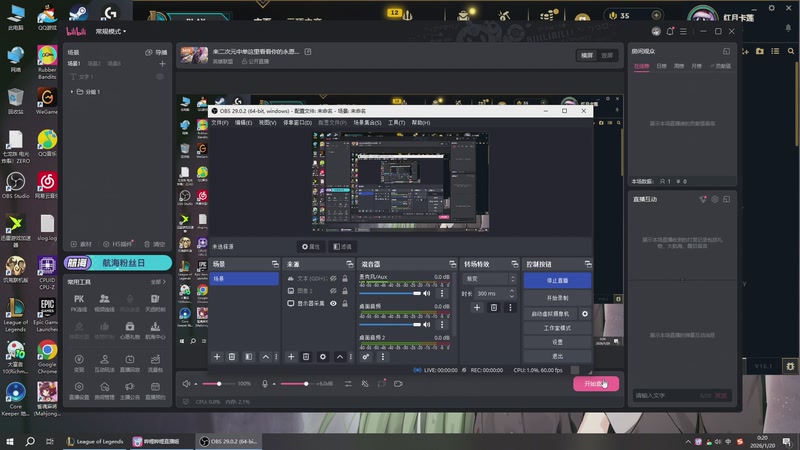Image resolution: width=800 pixels, height=450 pixels.
Task: Open the 主播公告 announcement tool
Action: pos(130,390)
